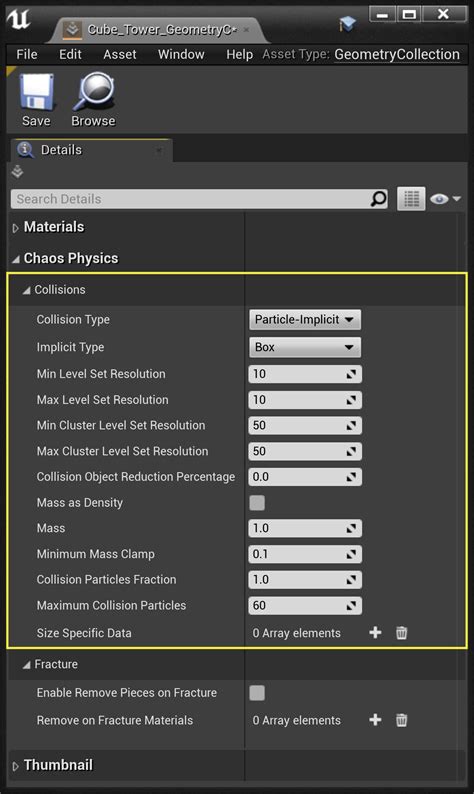Clear Remove on Fracture Materials array

click(x=401, y=720)
